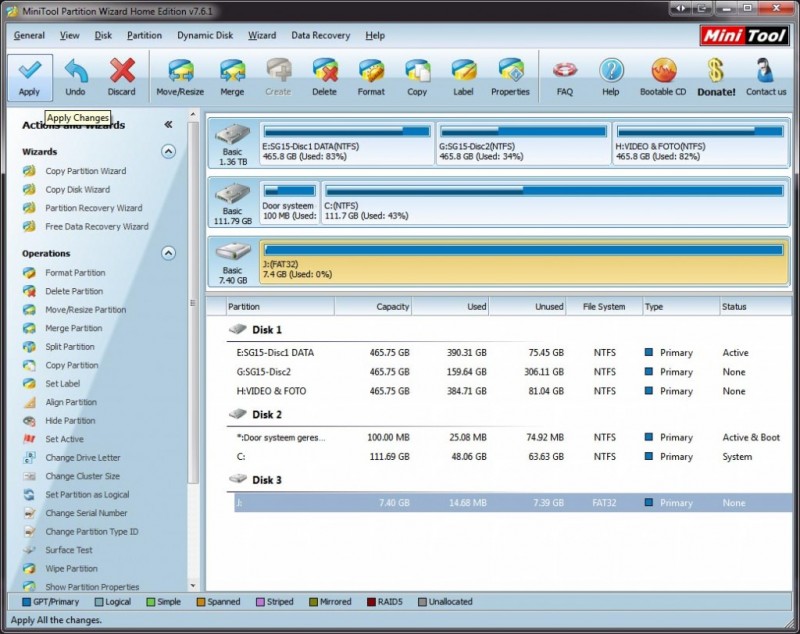Apply pending changes with the Apply checkmark

(30, 78)
